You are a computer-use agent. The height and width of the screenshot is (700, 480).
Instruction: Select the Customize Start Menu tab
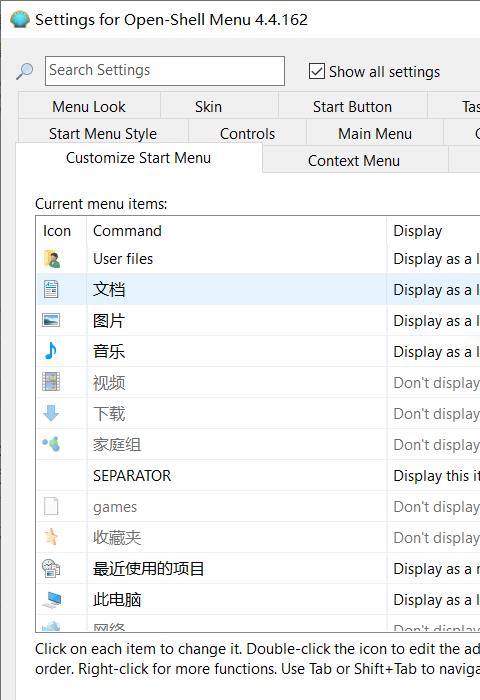[x=138, y=158]
